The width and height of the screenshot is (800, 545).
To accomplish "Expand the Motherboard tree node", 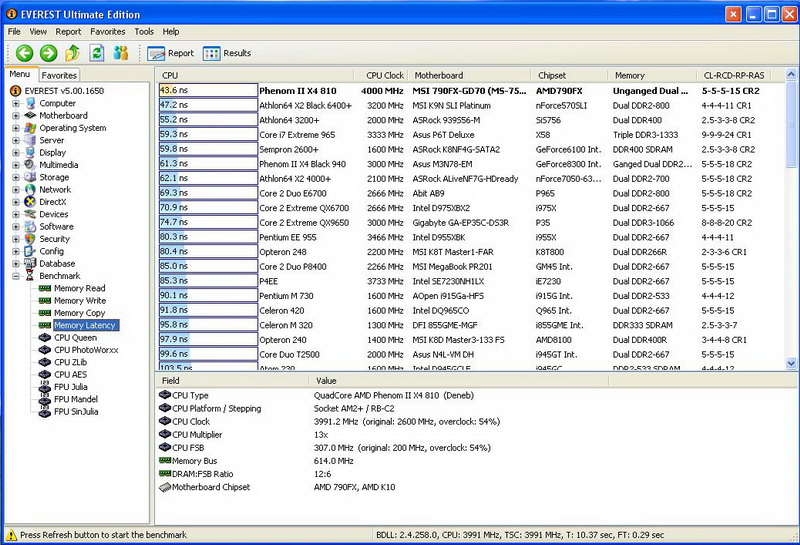I will [x=16, y=115].
